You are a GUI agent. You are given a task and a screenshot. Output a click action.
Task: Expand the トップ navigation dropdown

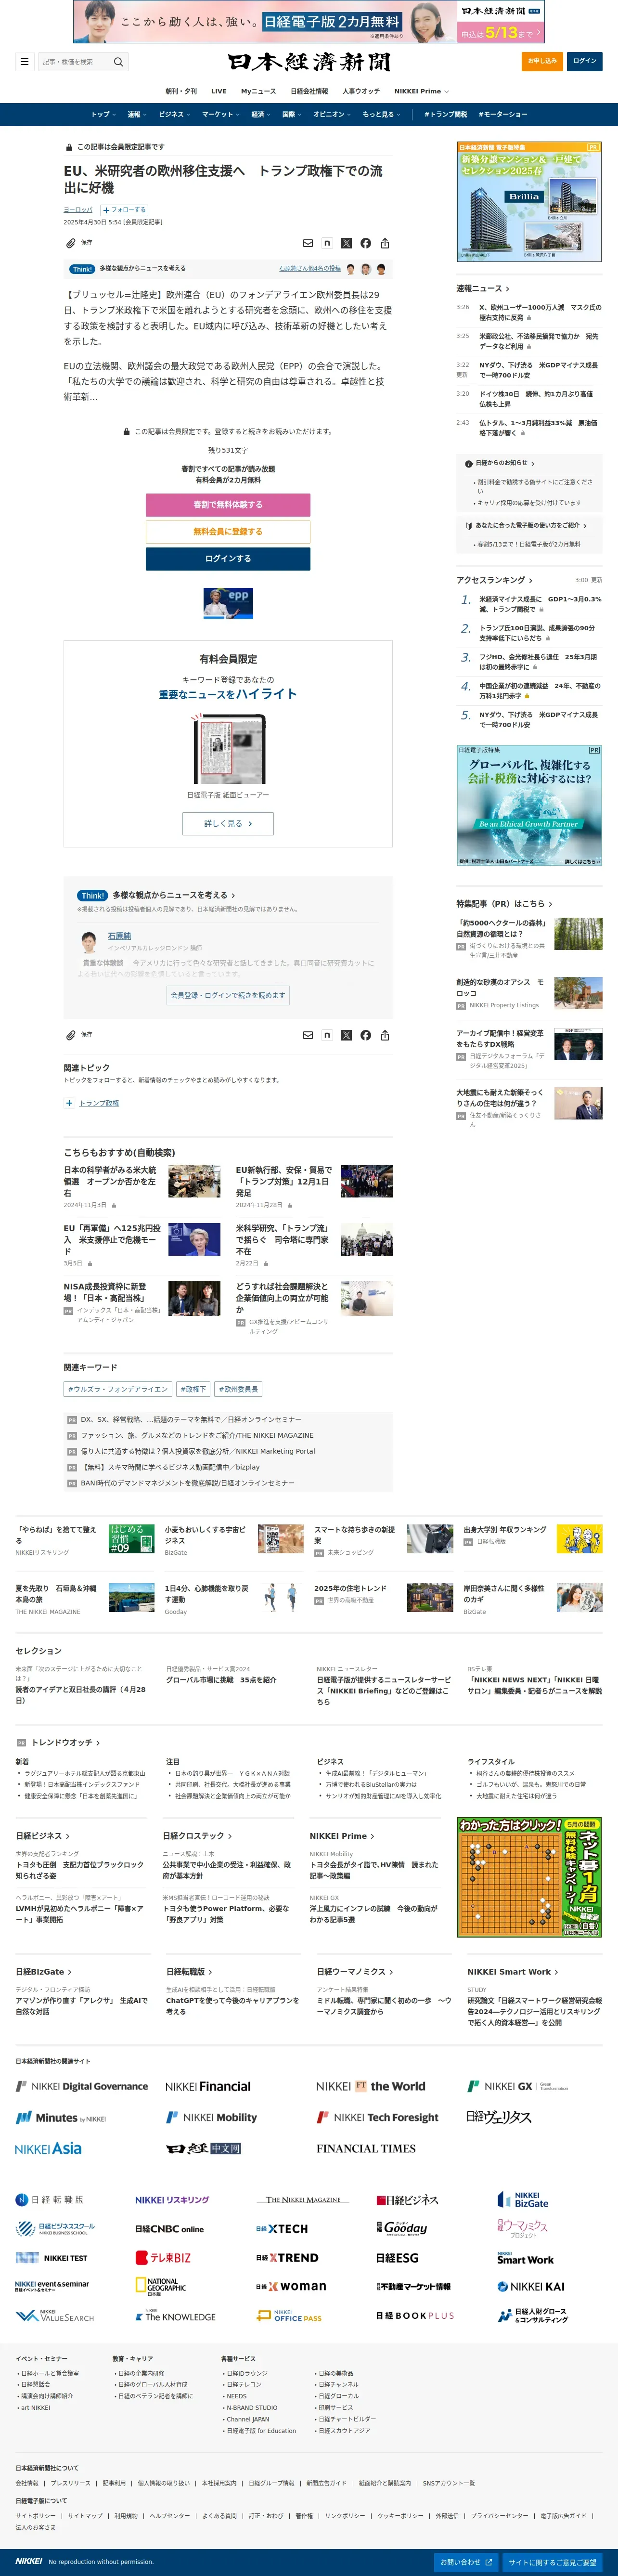click(x=103, y=114)
